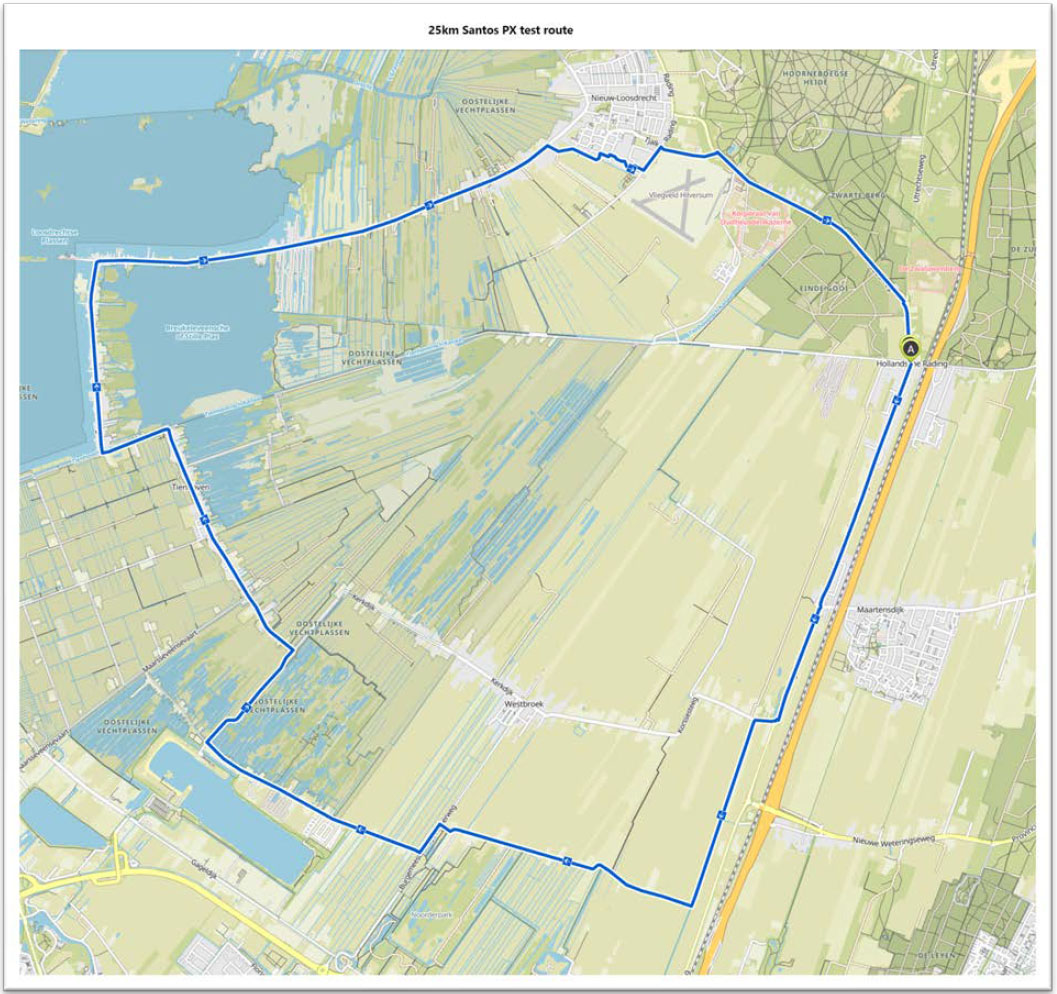Select the Loosdrechtse Plassen lake label
1057x994 pixels.
[55, 236]
